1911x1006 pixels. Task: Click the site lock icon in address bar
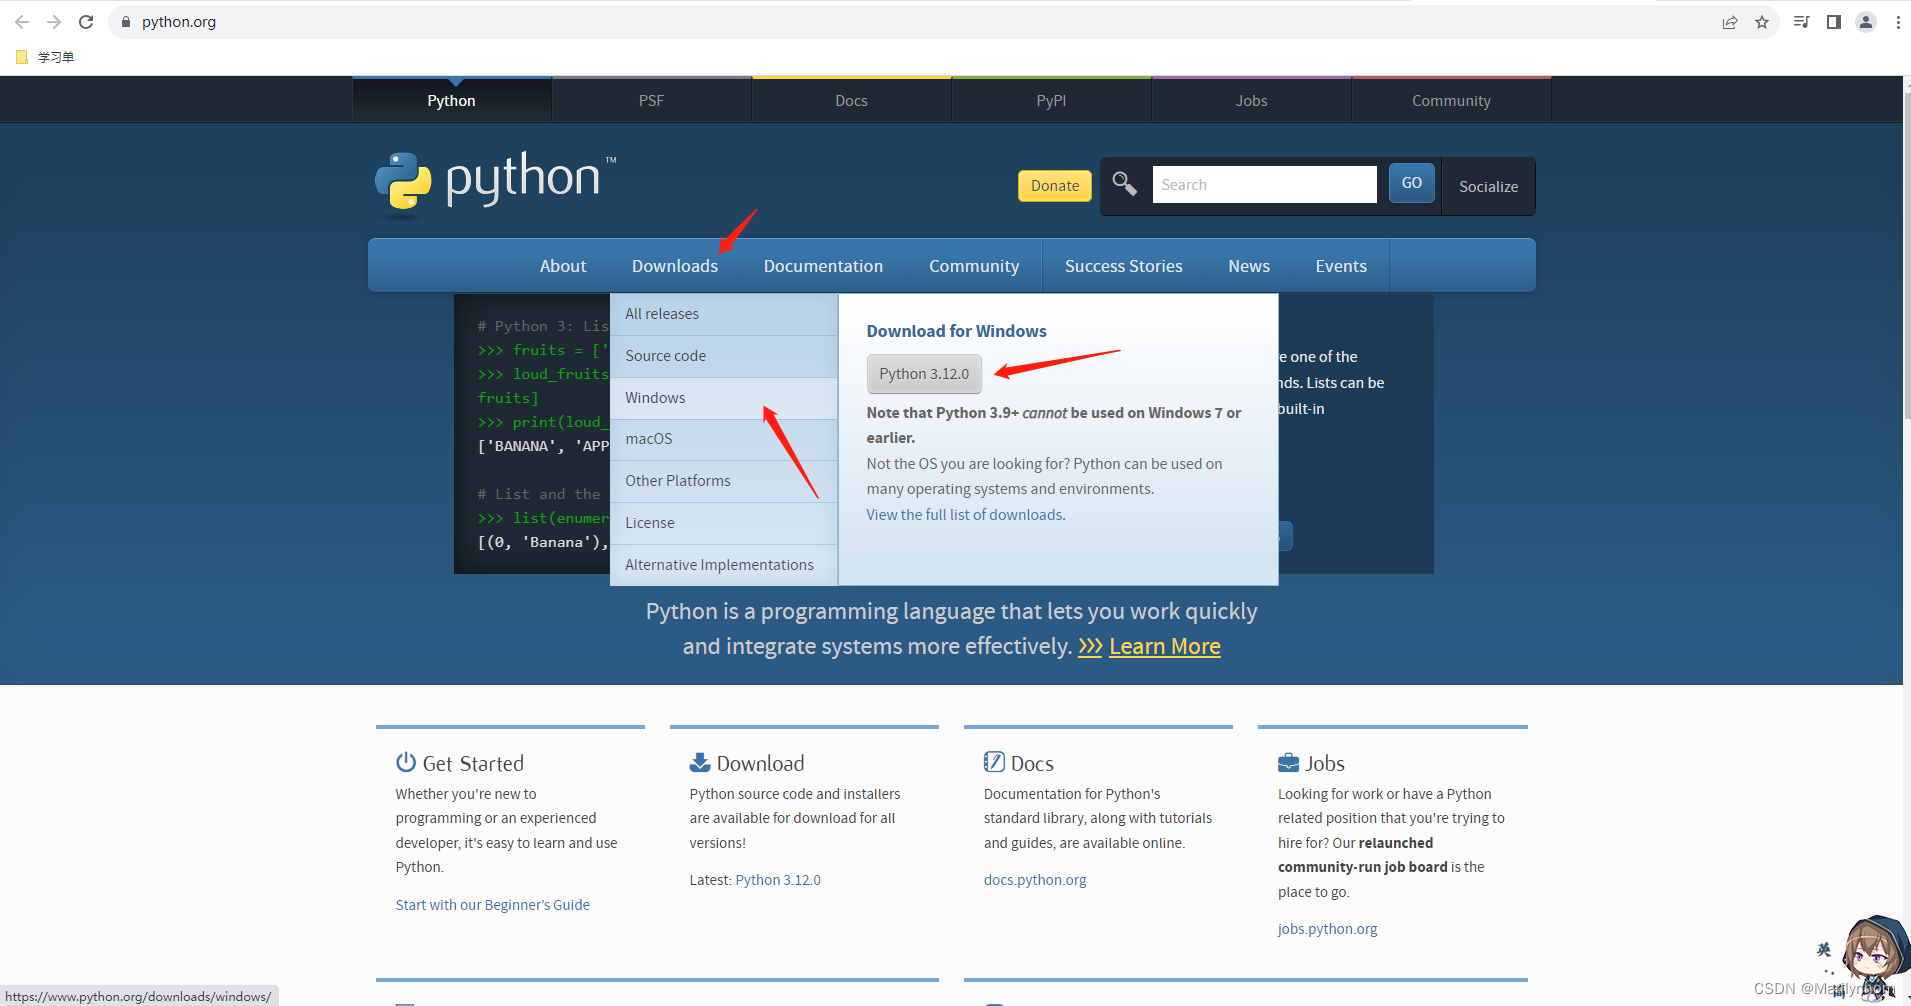(x=126, y=22)
